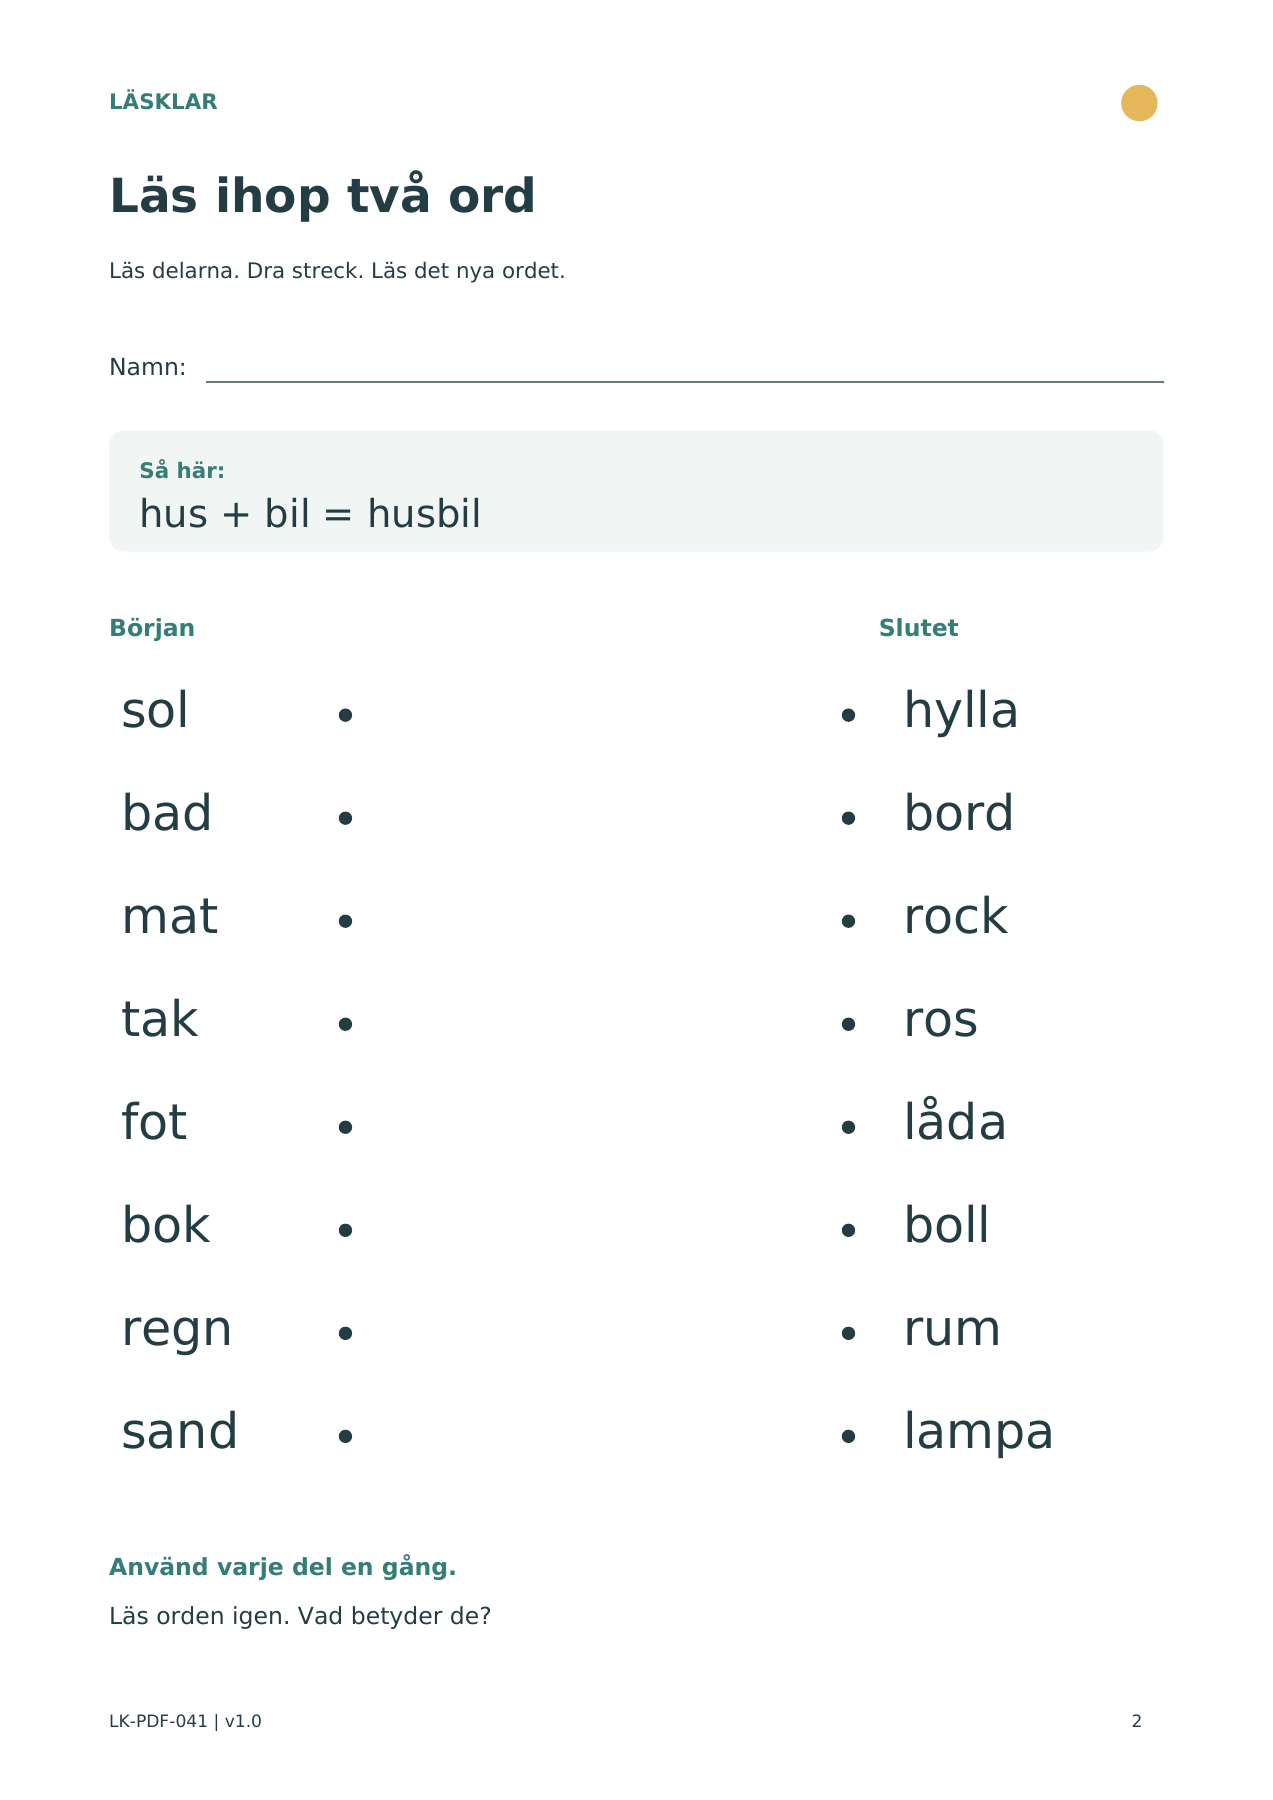Screen dimensions: 1273x1800
Task: Click the dot beside lampa
Action: pyautogui.click(x=849, y=1436)
